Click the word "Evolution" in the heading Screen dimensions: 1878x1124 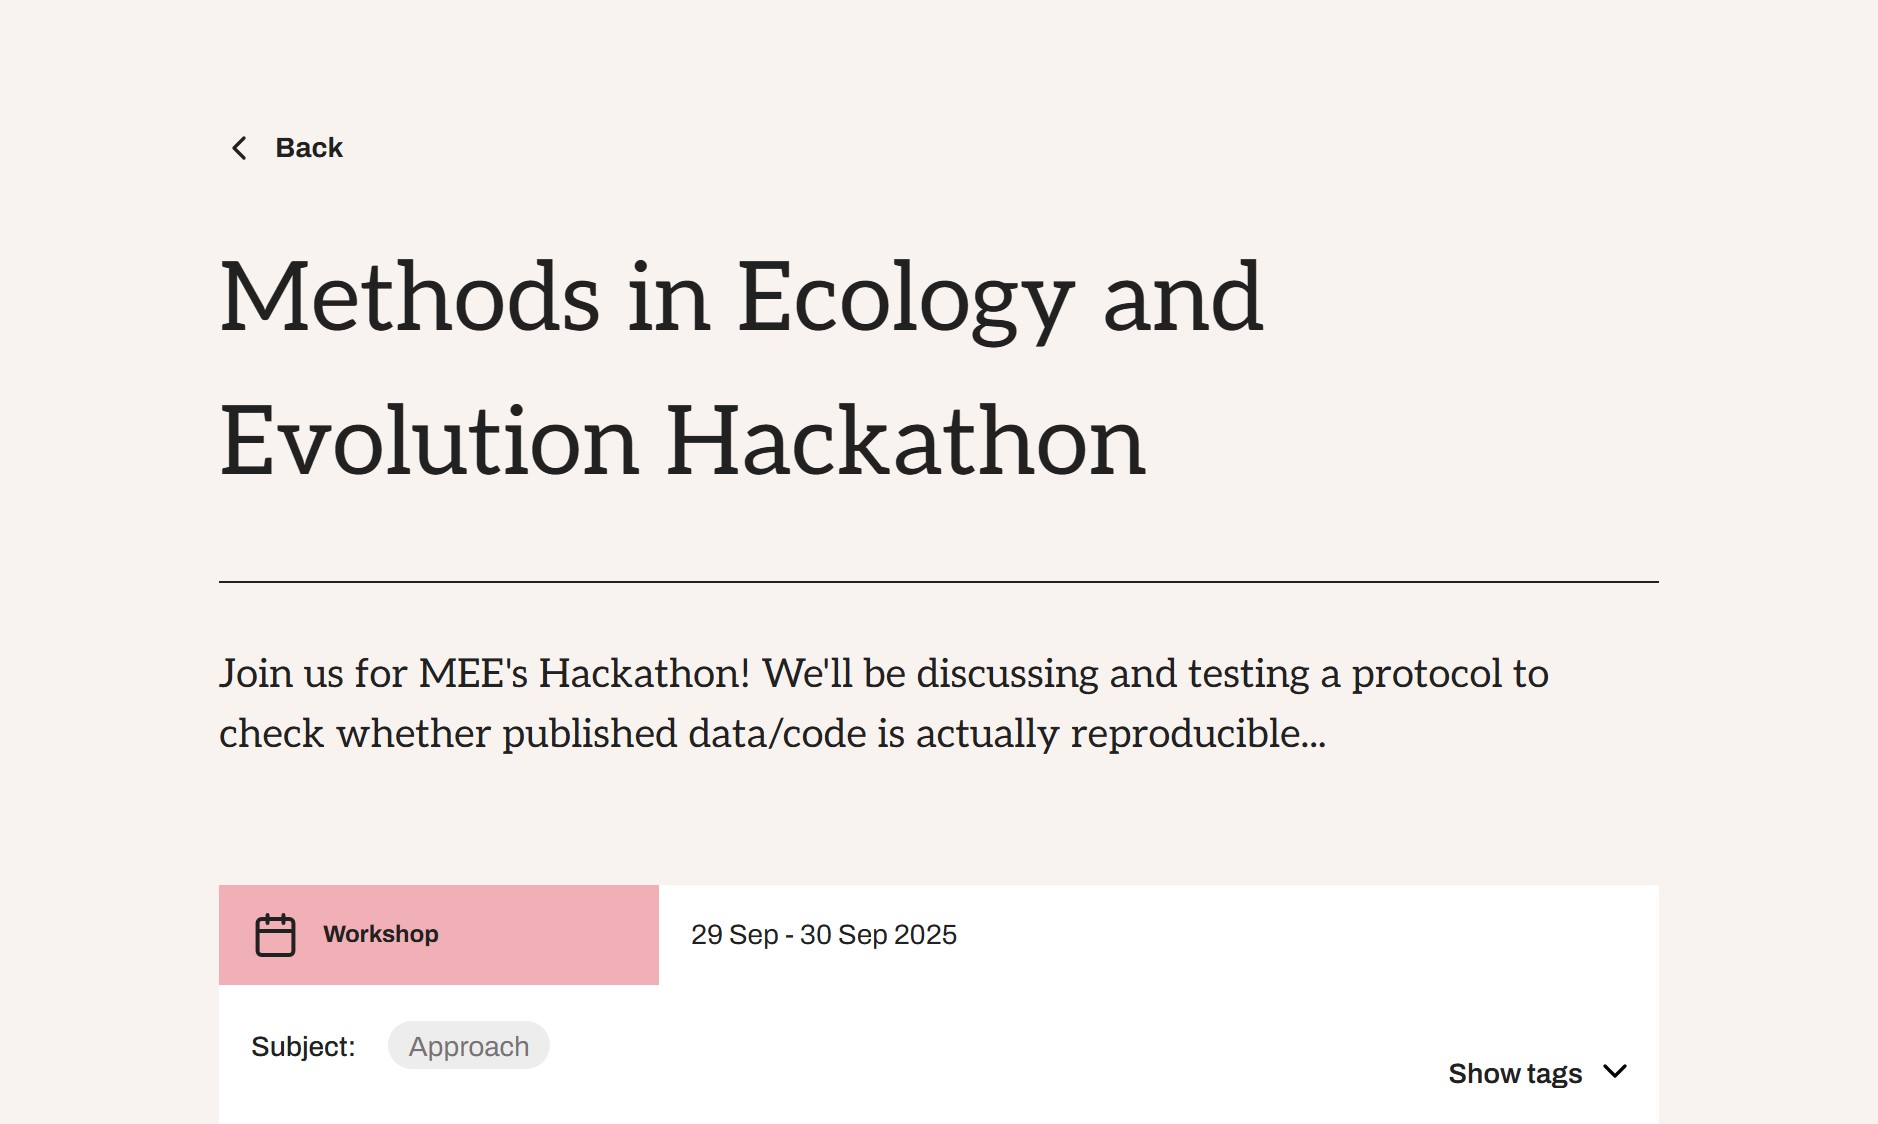[428, 441]
